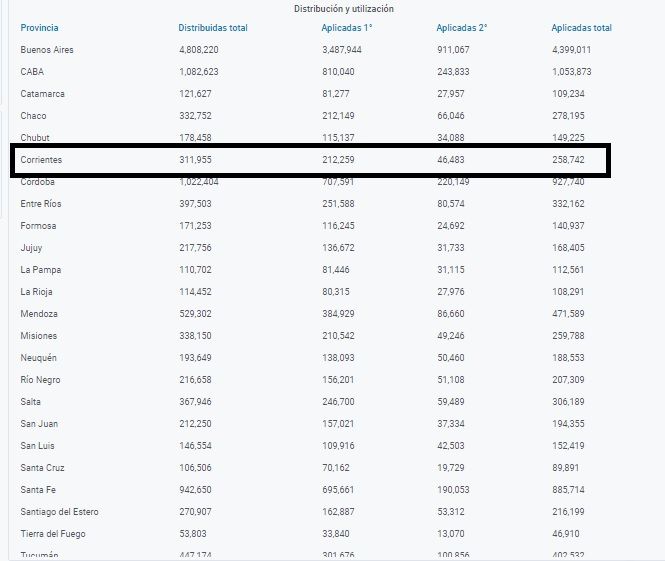
Task: Select the highlighted Corrientes province name
Action: (41, 160)
